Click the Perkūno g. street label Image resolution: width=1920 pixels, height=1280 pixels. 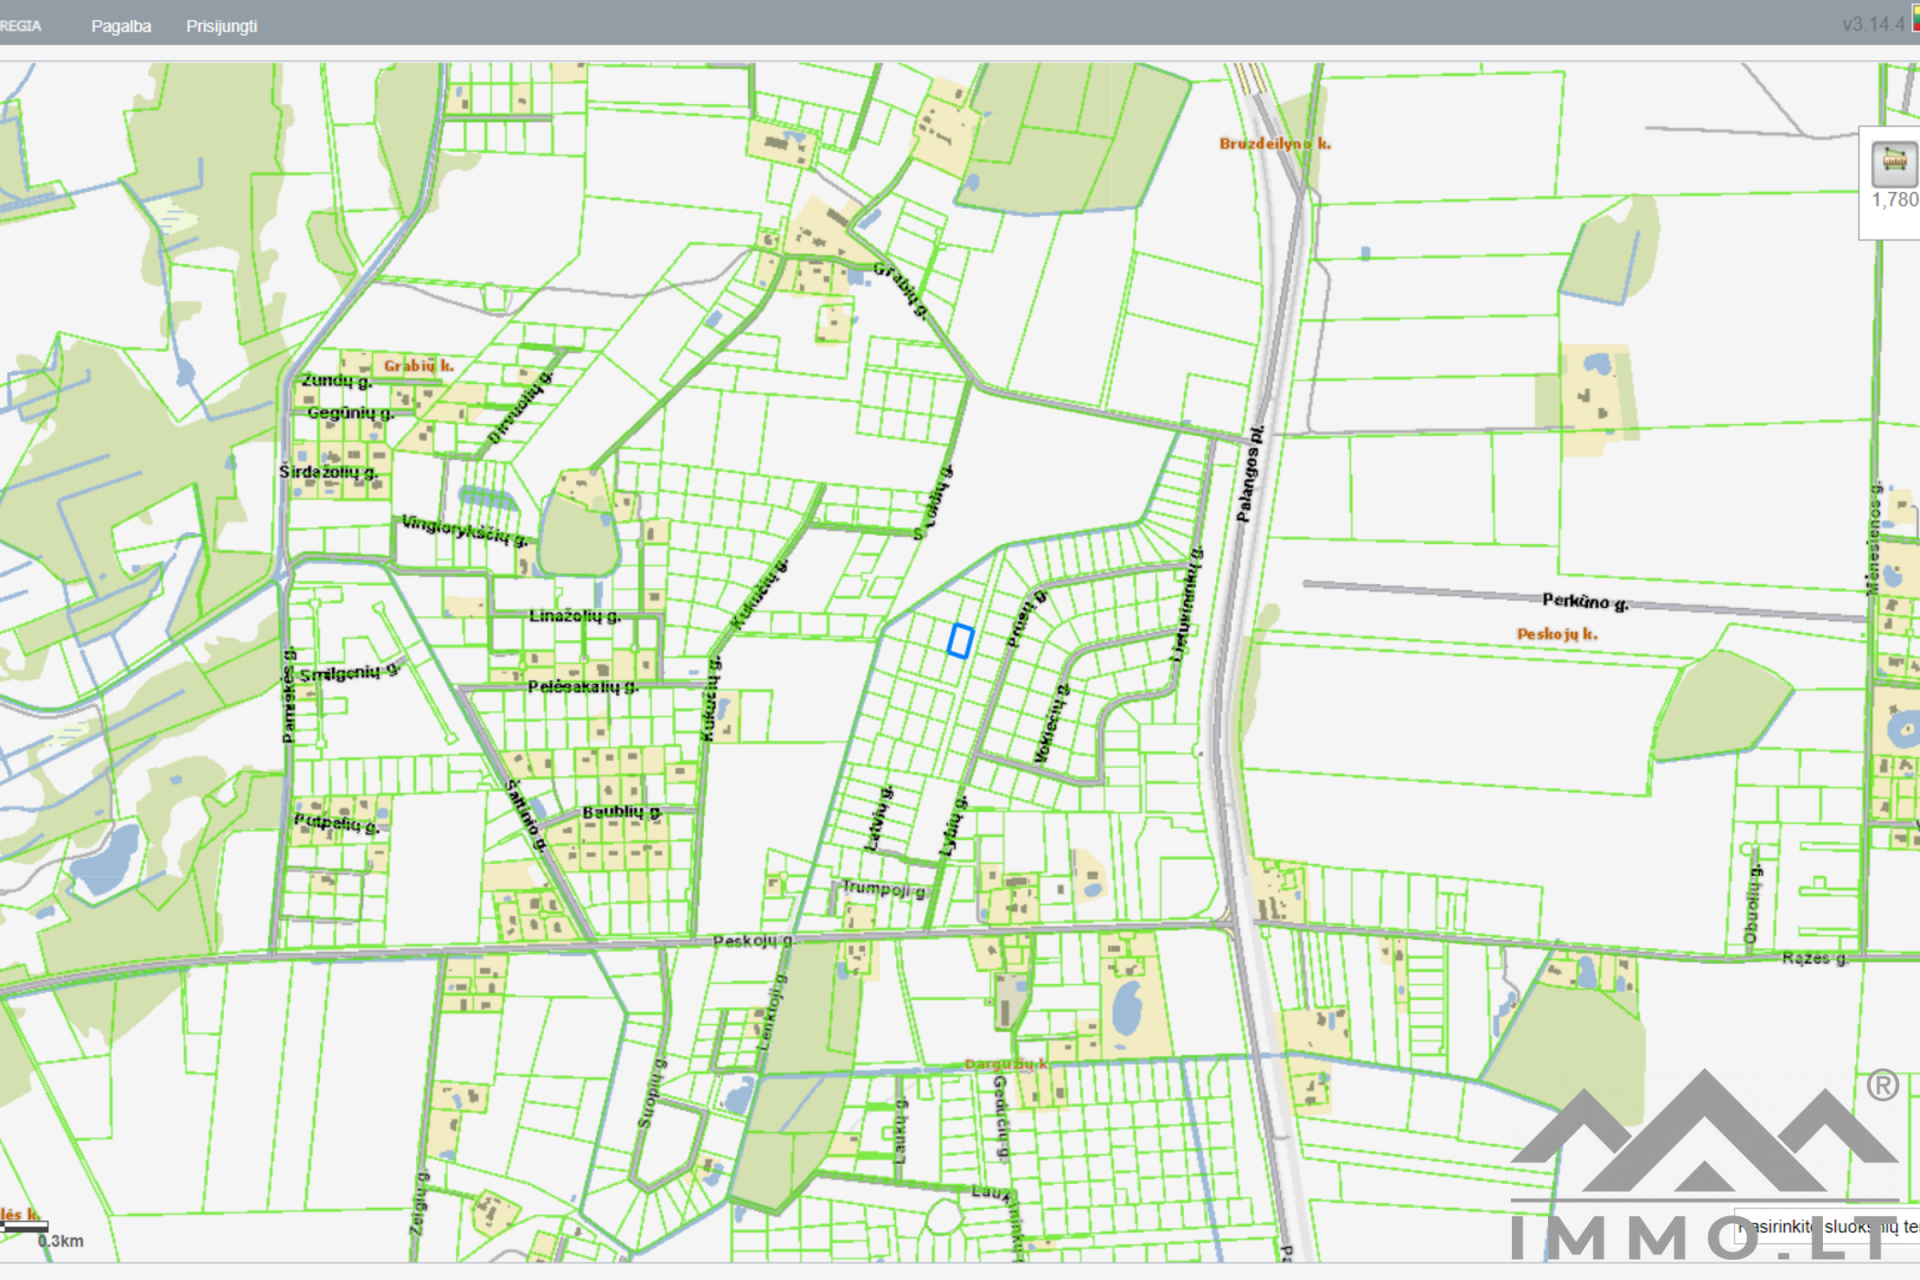1585,601
